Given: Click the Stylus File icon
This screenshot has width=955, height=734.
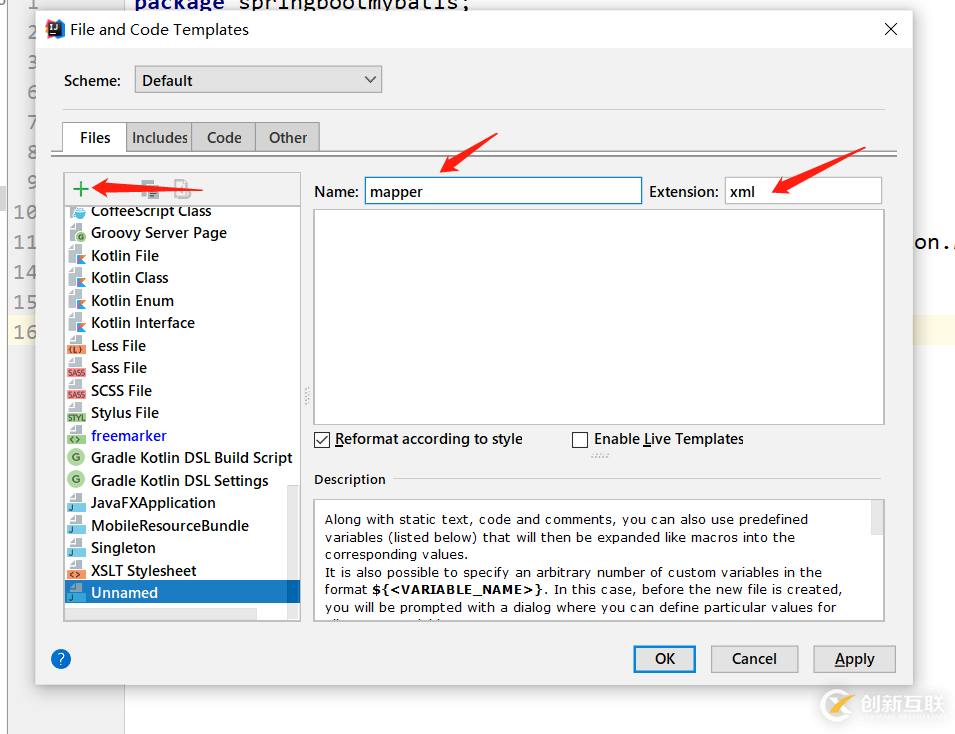Looking at the screenshot, I should tap(76, 414).
